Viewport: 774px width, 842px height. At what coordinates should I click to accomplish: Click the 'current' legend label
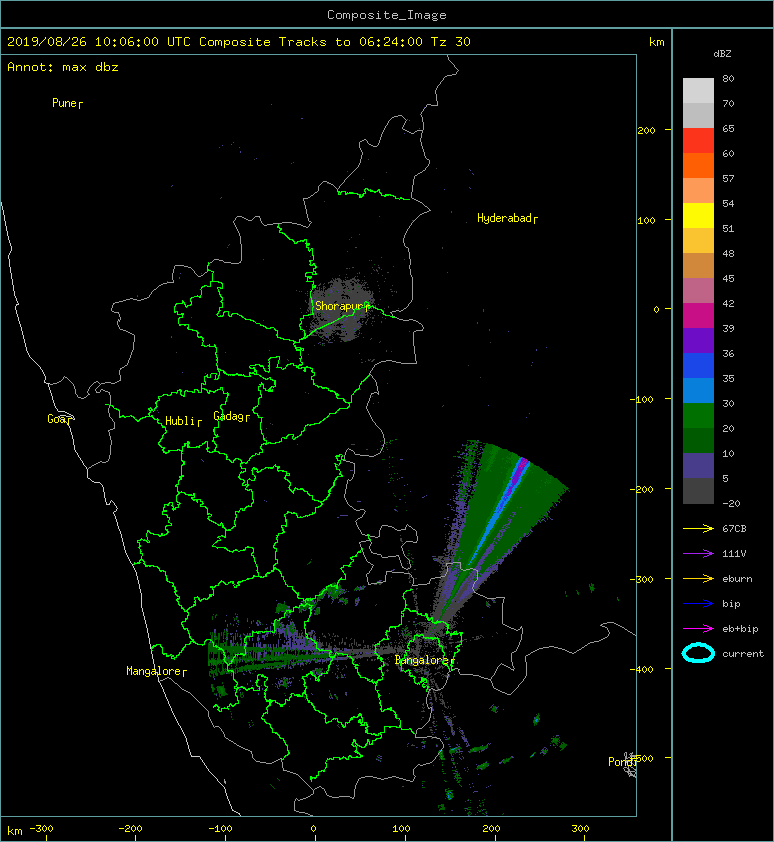tap(743, 654)
